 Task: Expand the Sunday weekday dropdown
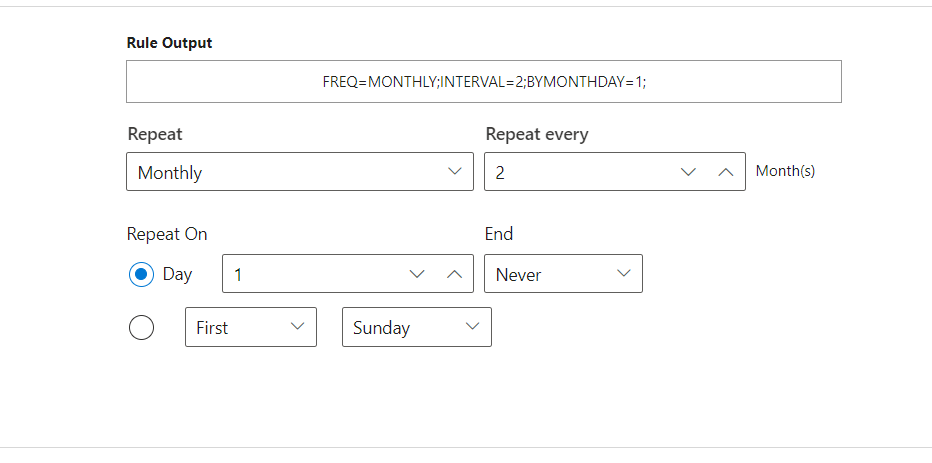coord(416,328)
